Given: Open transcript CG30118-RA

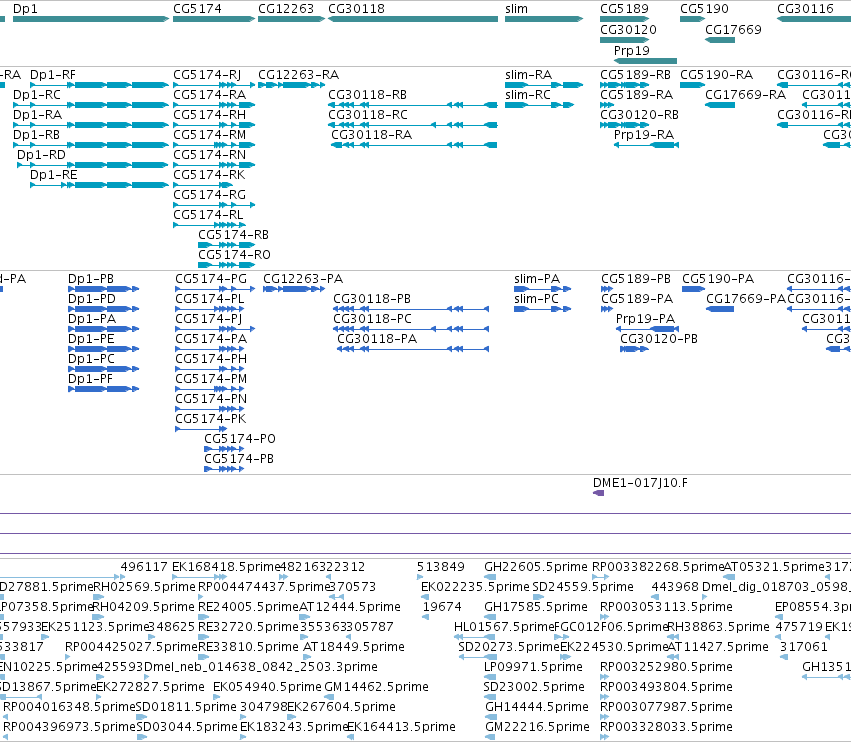Looking at the screenshot, I should (372, 135).
